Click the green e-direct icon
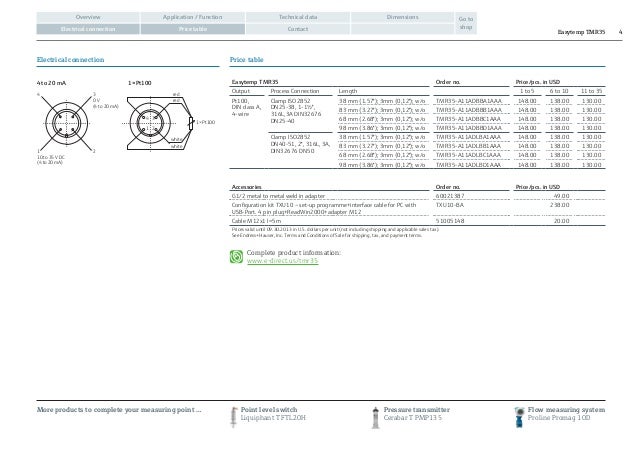 coord(236,257)
